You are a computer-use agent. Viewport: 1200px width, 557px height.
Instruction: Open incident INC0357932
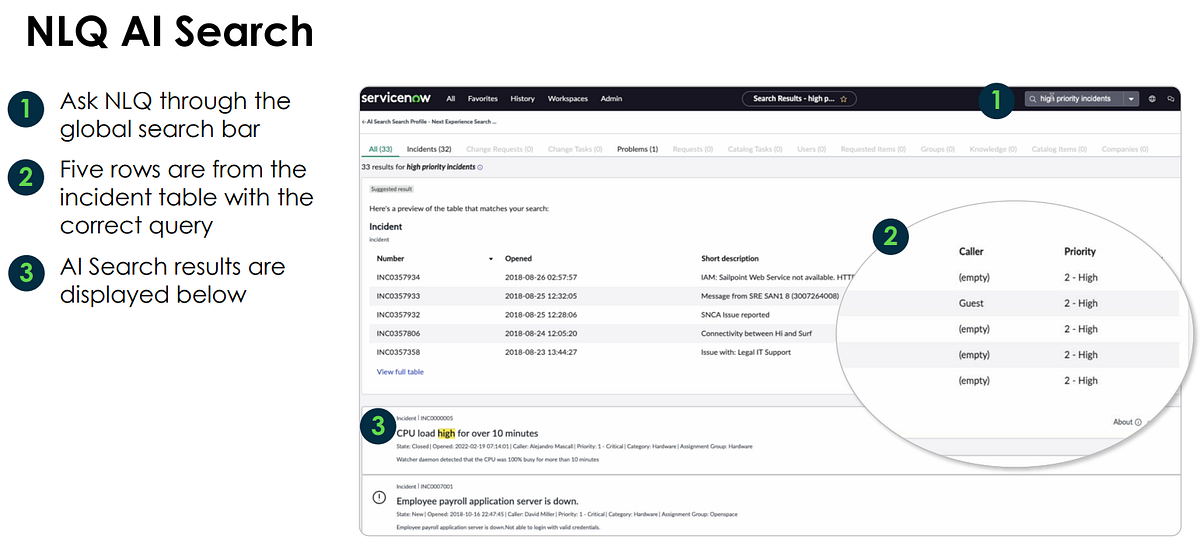pyautogui.click(x=398, y=315)
